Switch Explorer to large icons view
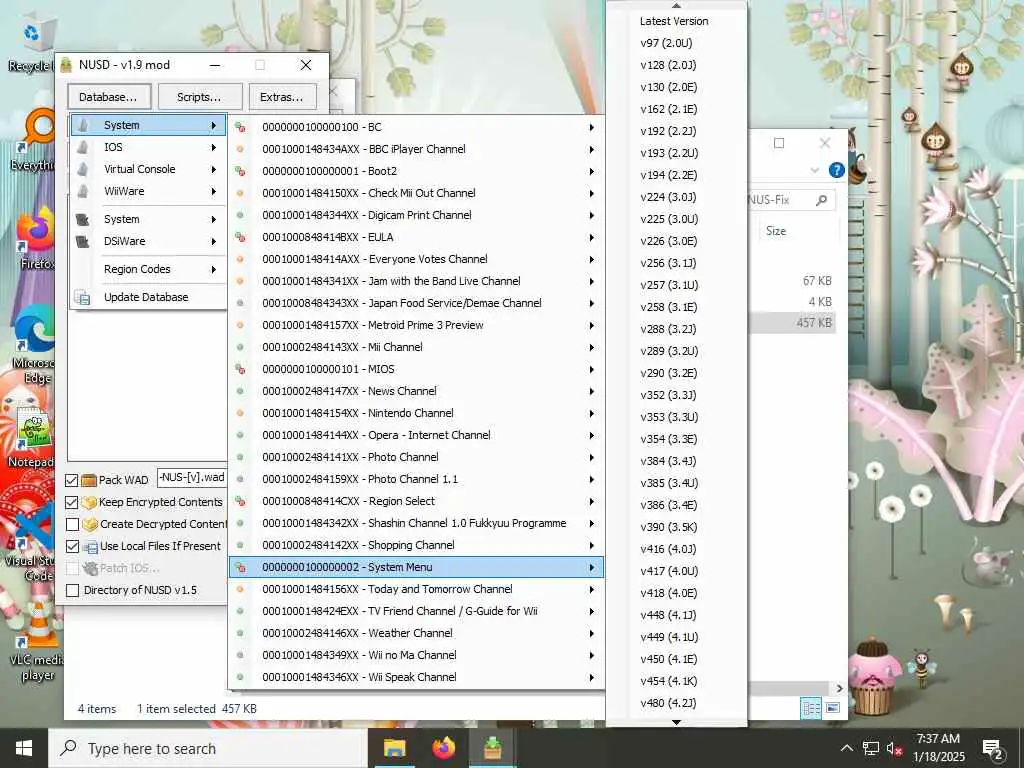The height and width of the screenshot is (768, 1024). (833, 708)
